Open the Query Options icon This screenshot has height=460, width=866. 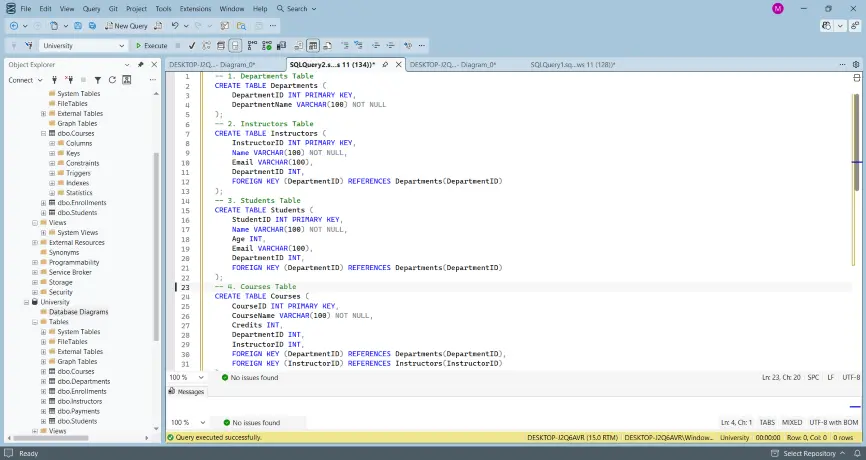[x=221, y=46]
